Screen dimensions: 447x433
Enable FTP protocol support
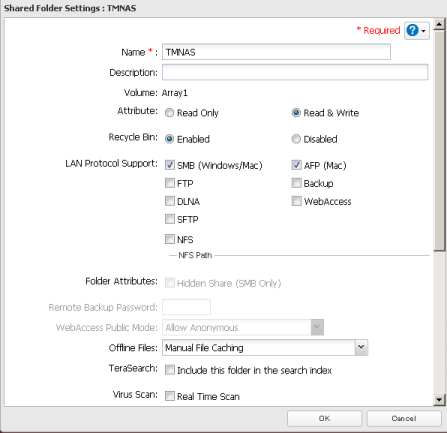click(x=170, y=183)
